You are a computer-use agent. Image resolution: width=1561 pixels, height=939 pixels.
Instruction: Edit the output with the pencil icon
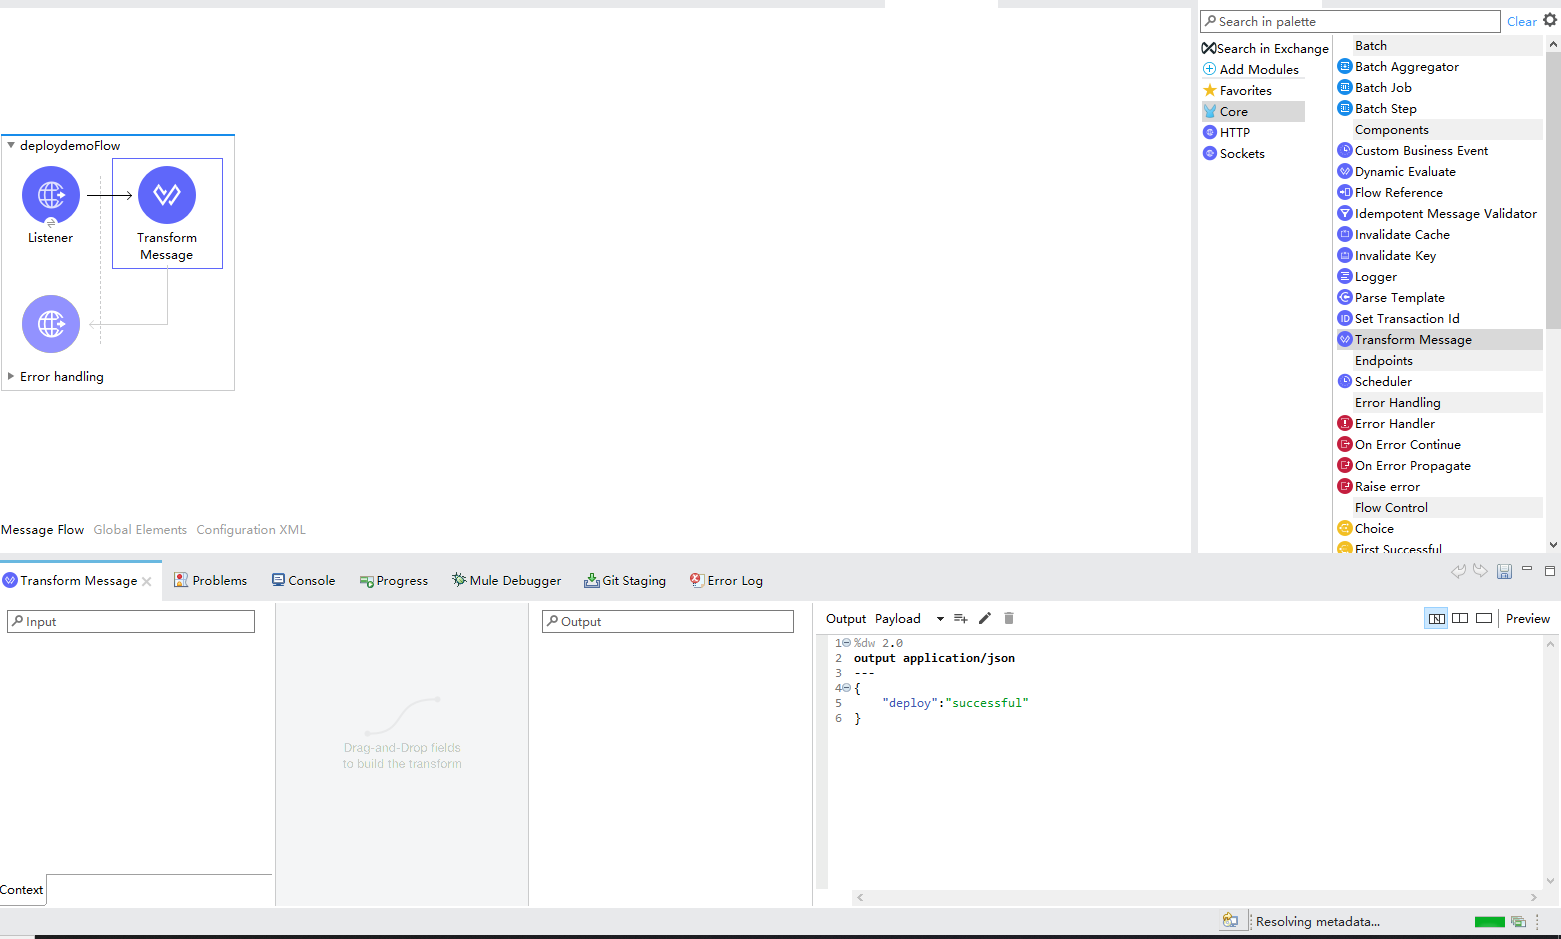(x=984, y=618)
